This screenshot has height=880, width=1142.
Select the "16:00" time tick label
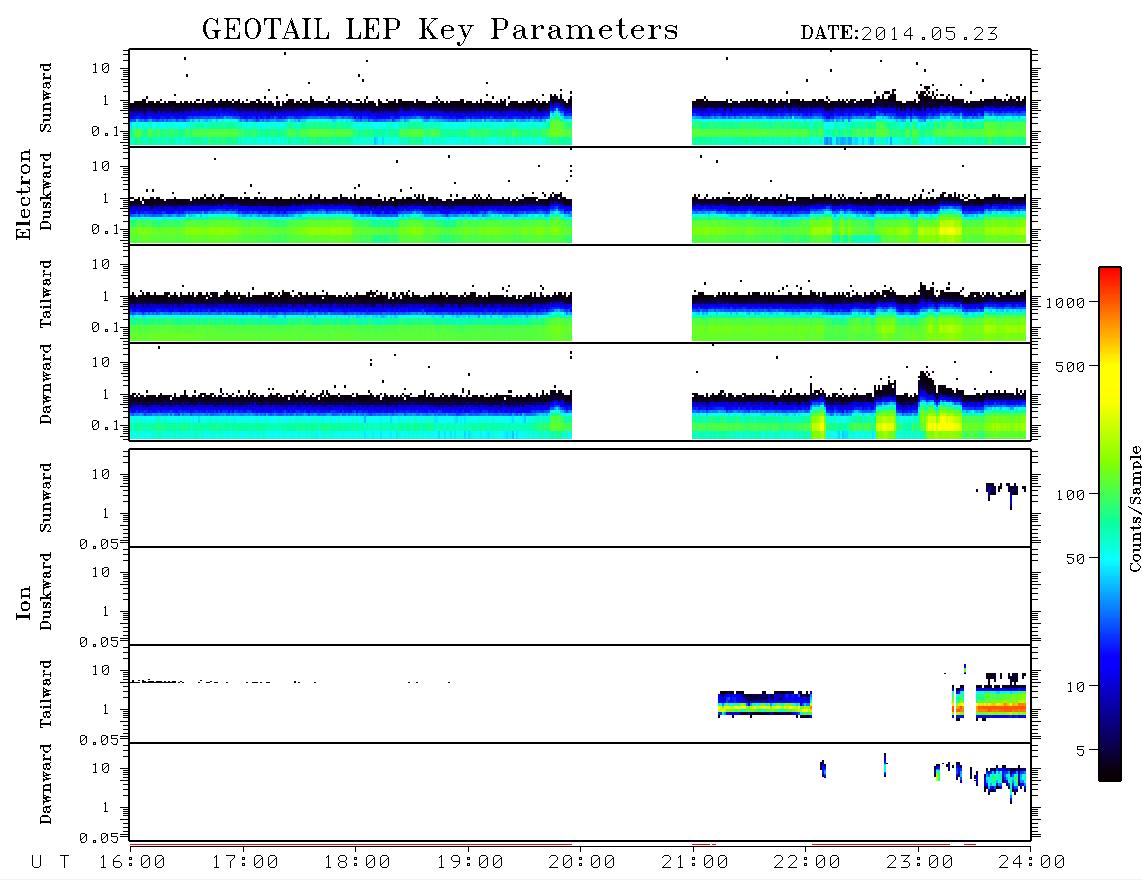[x=132, y=863]
